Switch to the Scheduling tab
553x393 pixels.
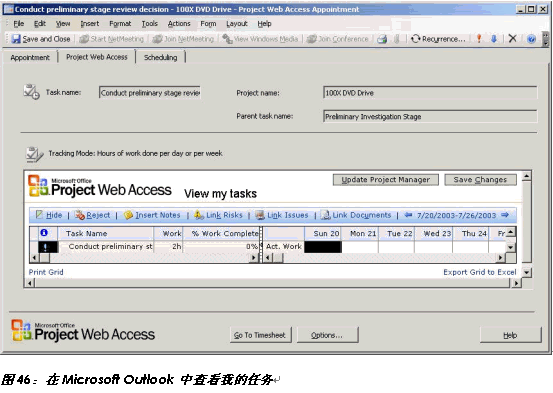point(160,57)
